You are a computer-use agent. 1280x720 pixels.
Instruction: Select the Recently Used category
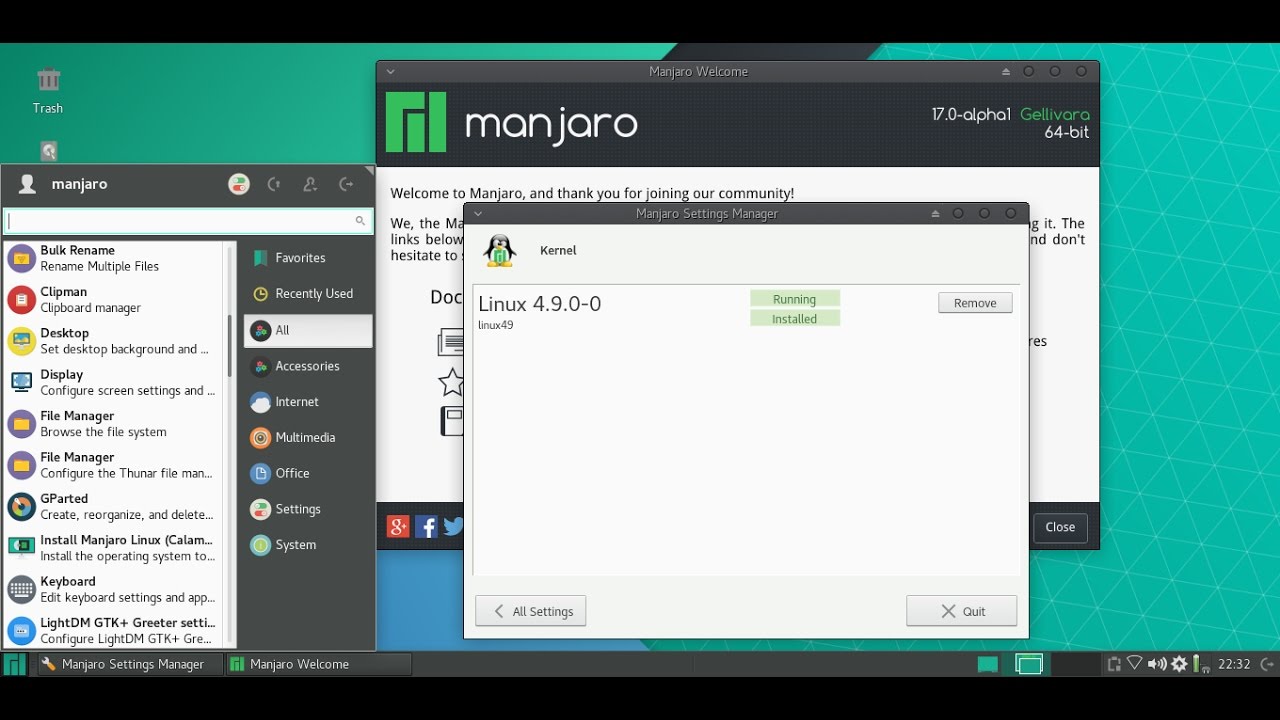tap(308, 294)
